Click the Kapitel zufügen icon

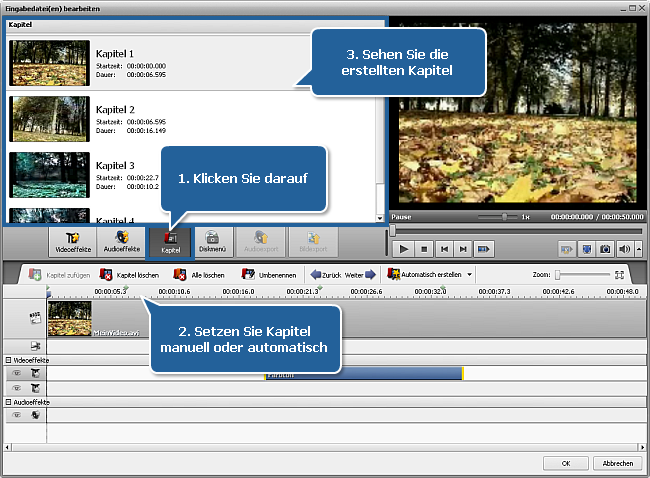coord(35,274)
